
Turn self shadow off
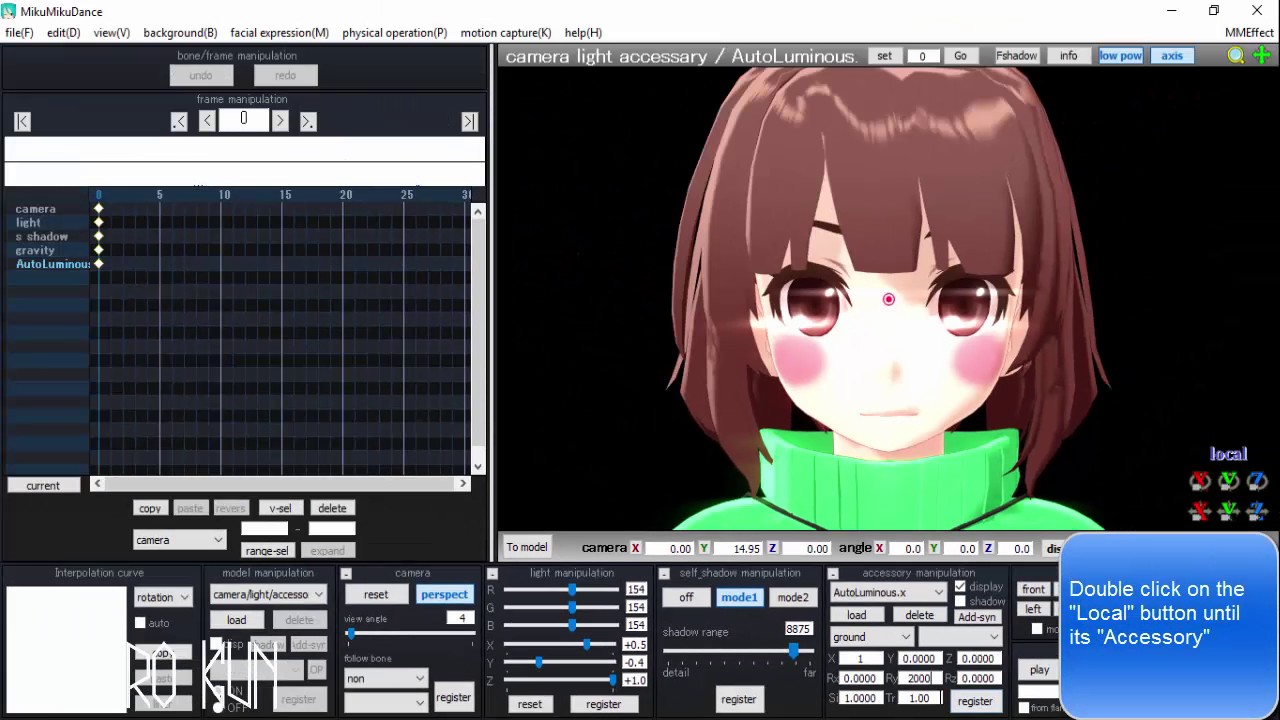pyautogui.click(x=686, y=598)
